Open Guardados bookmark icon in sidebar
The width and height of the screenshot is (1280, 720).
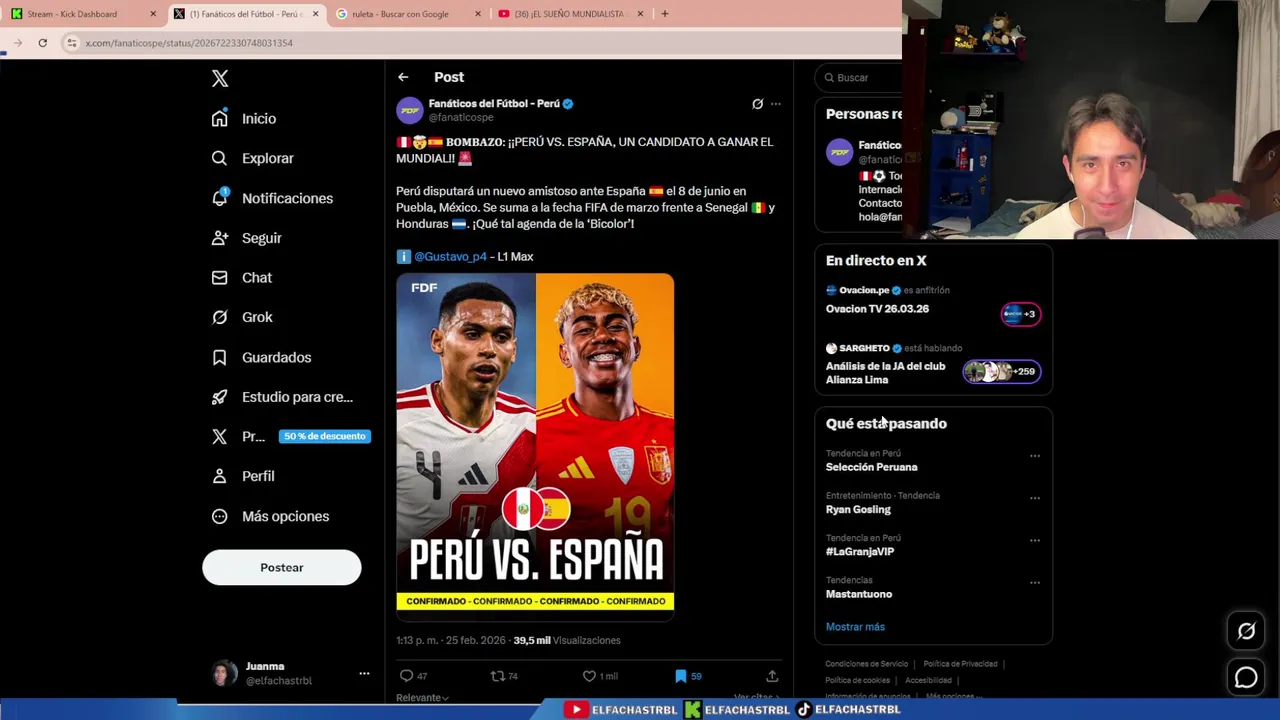[x=220, y=357]
